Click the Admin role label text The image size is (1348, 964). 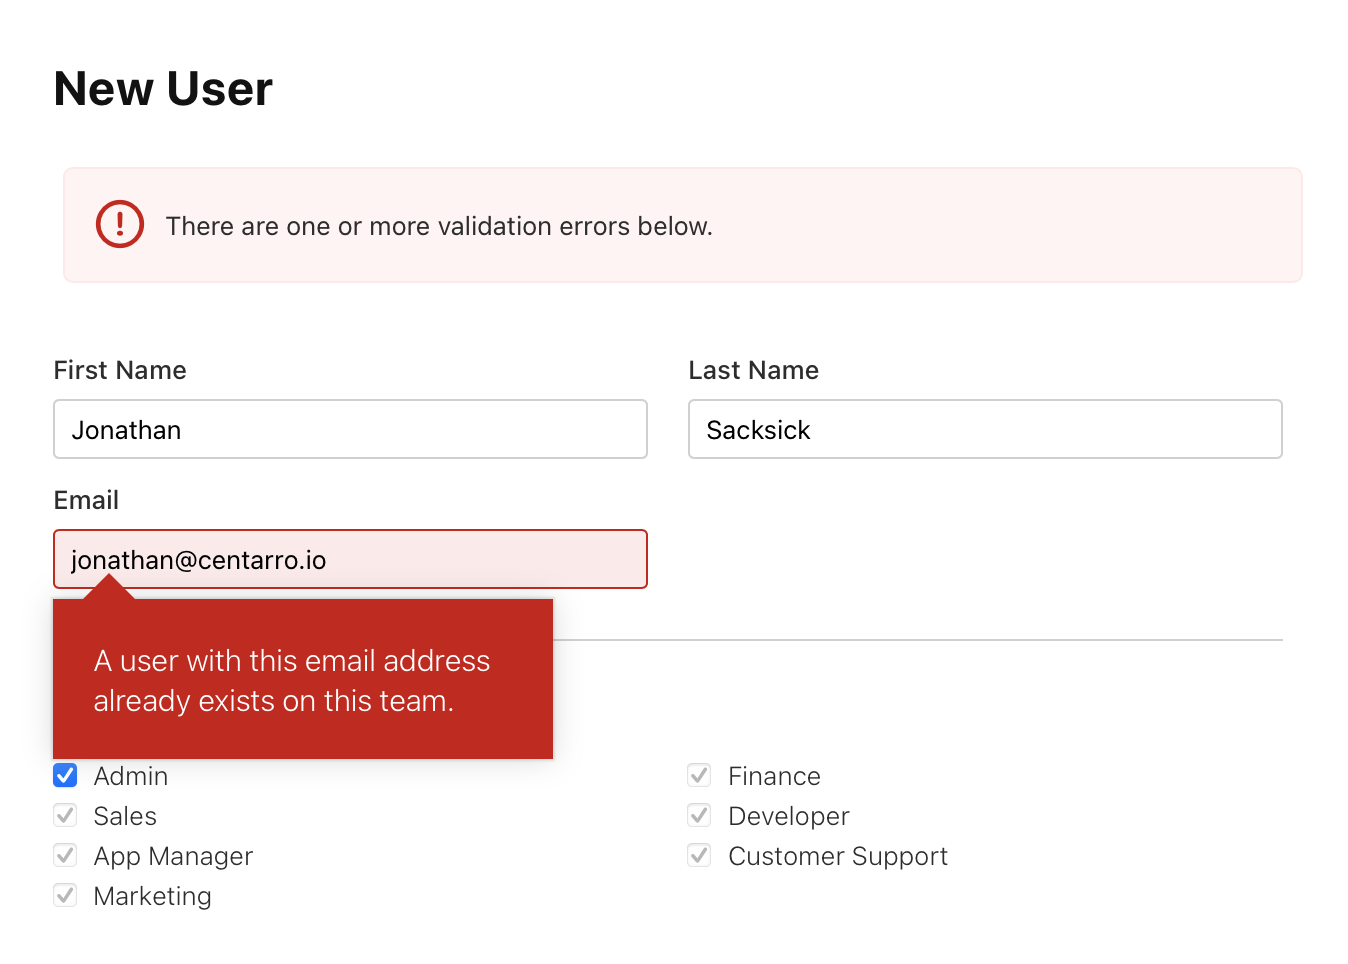coord(131,776)
